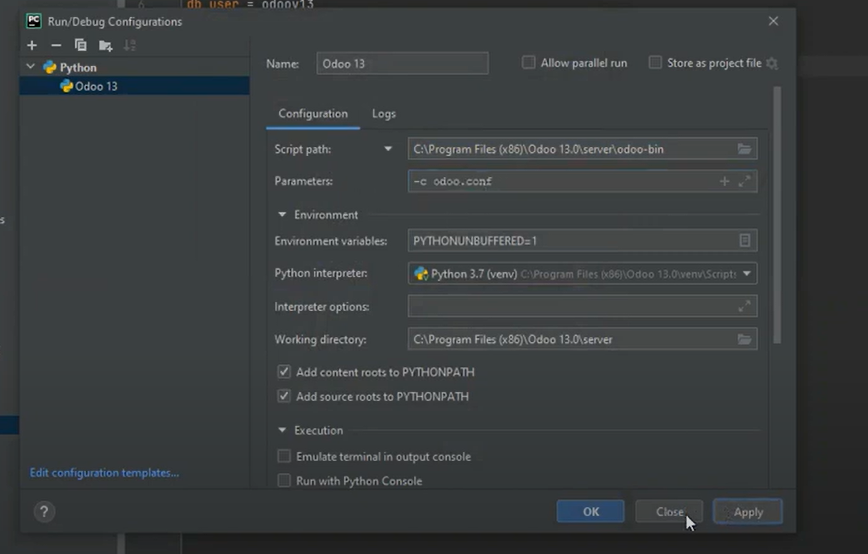Open the Script path type dropdown

tap(388, 149)
